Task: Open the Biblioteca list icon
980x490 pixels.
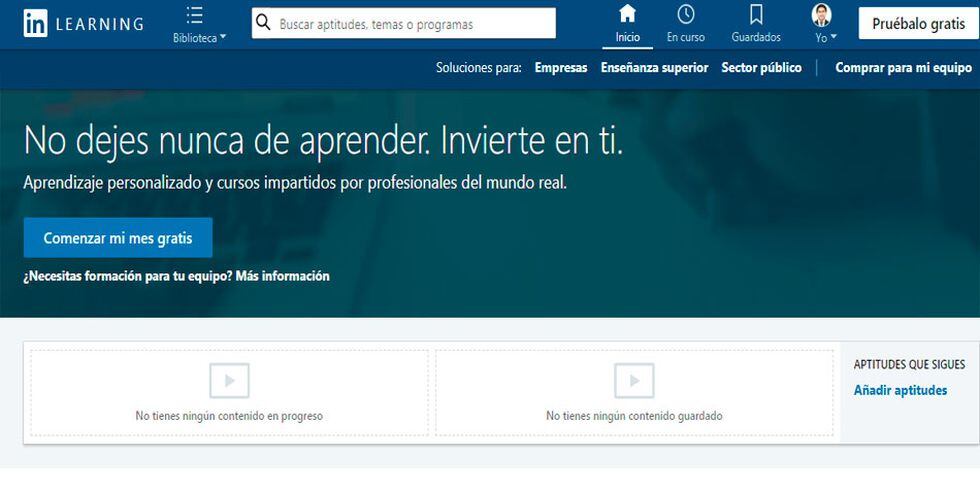Action: [x=195, y=16]
